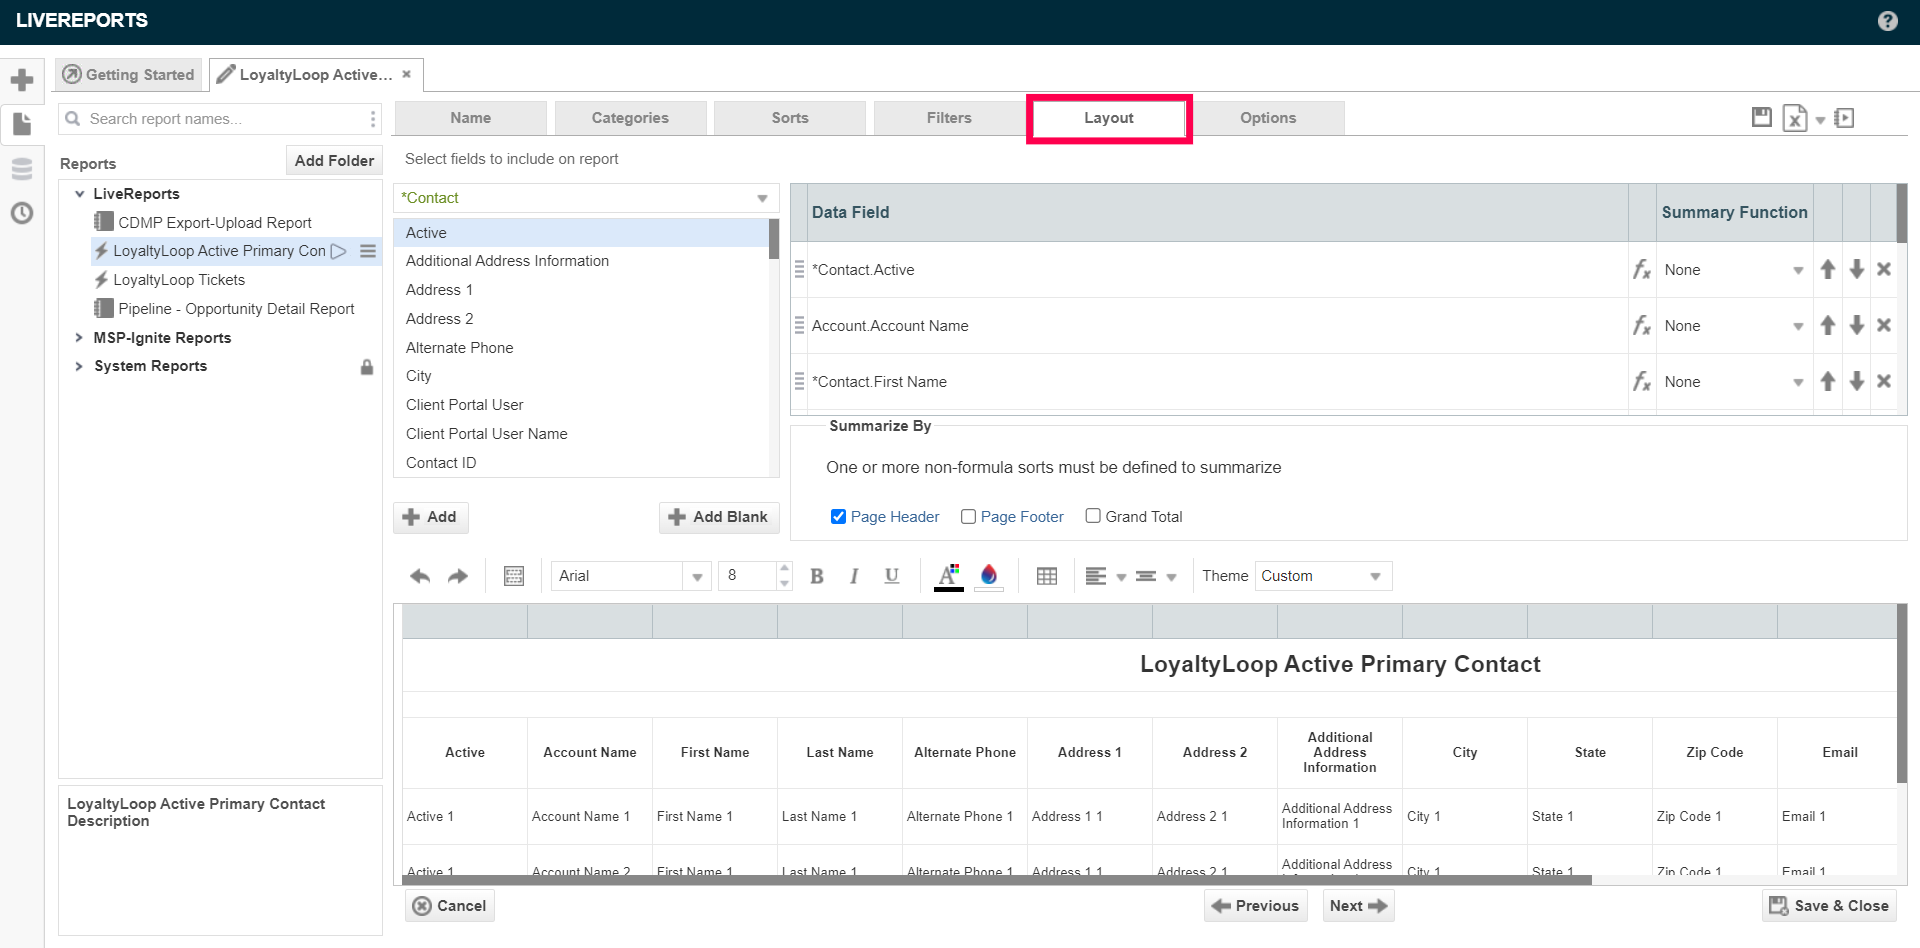1920x948 pixels.
Task: Switch to the Sorts tab
Action: point(790,118)
